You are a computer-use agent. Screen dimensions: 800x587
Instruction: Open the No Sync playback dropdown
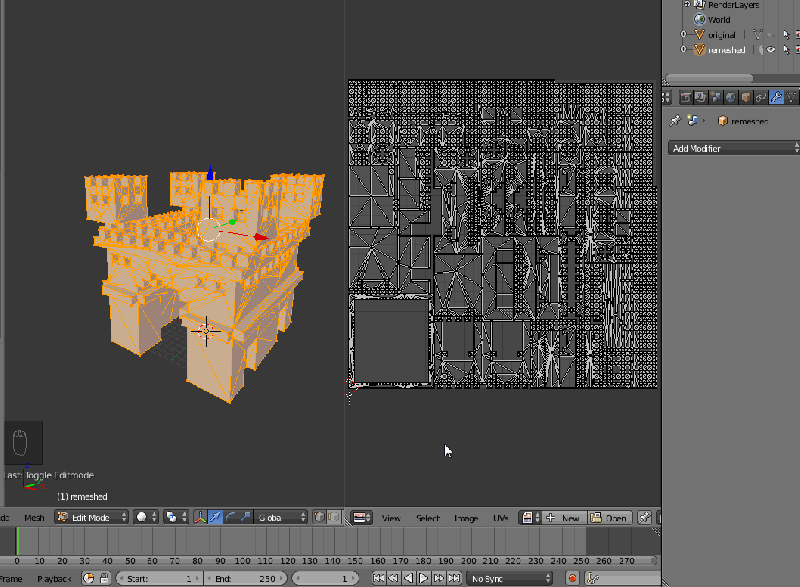[510, 577]
